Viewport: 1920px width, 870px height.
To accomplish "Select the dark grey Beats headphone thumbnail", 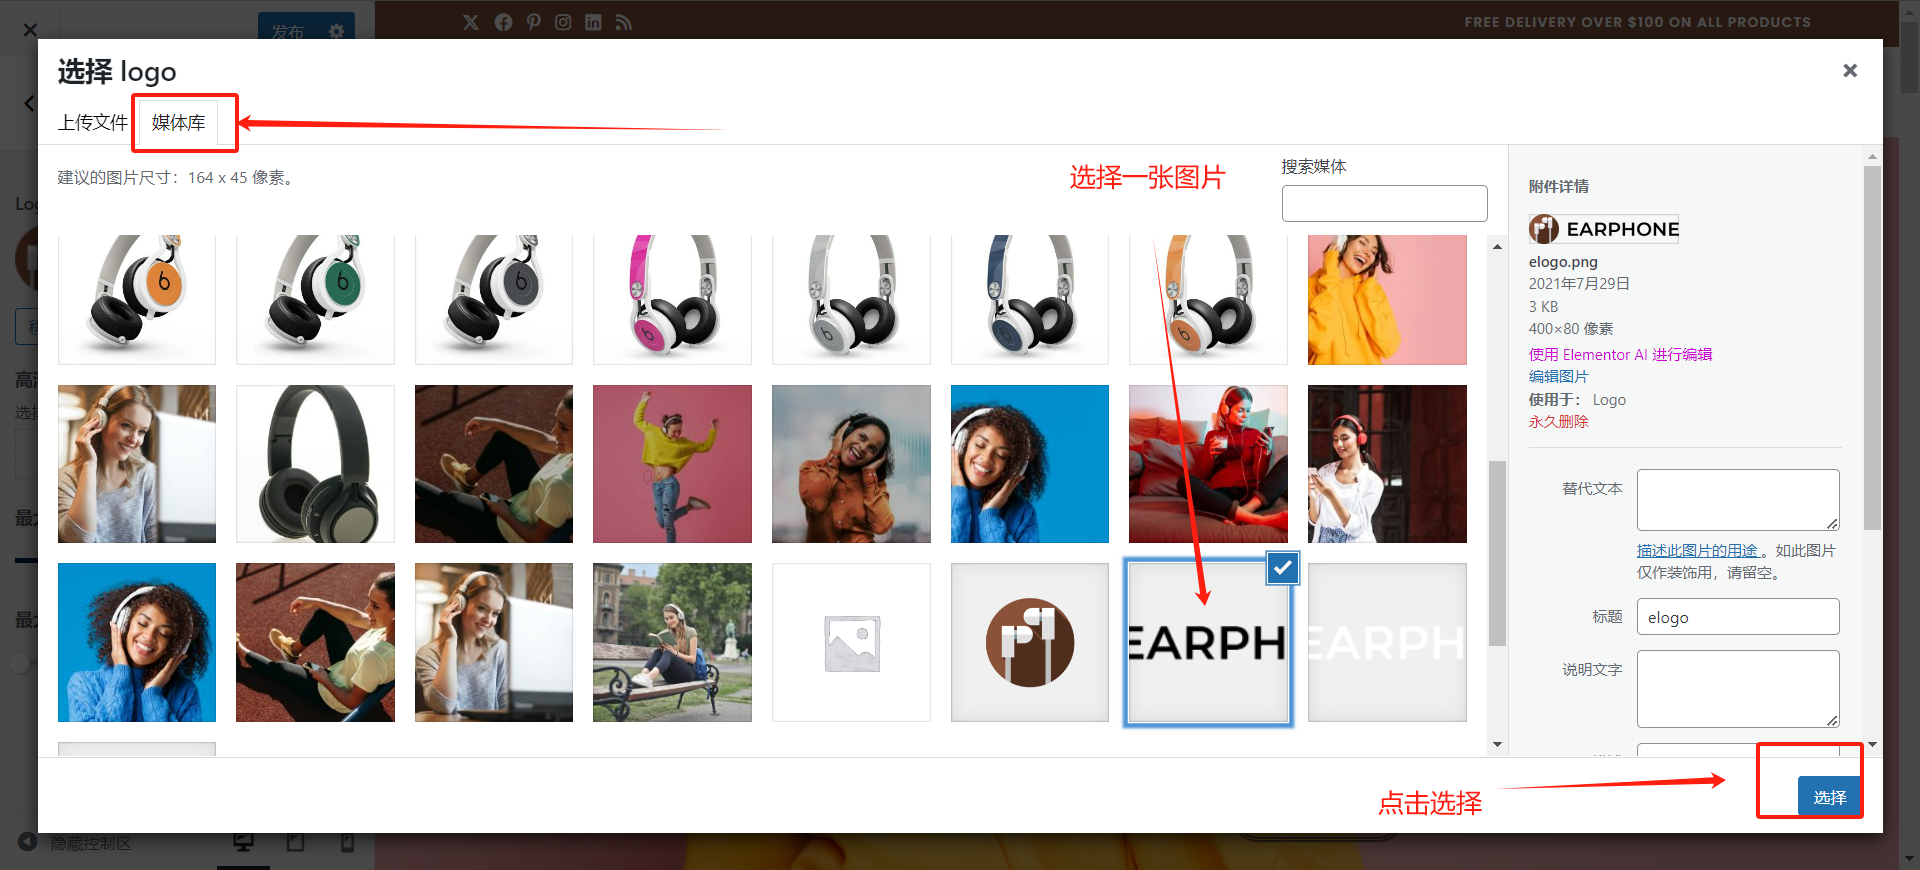I will coord(494,299).
